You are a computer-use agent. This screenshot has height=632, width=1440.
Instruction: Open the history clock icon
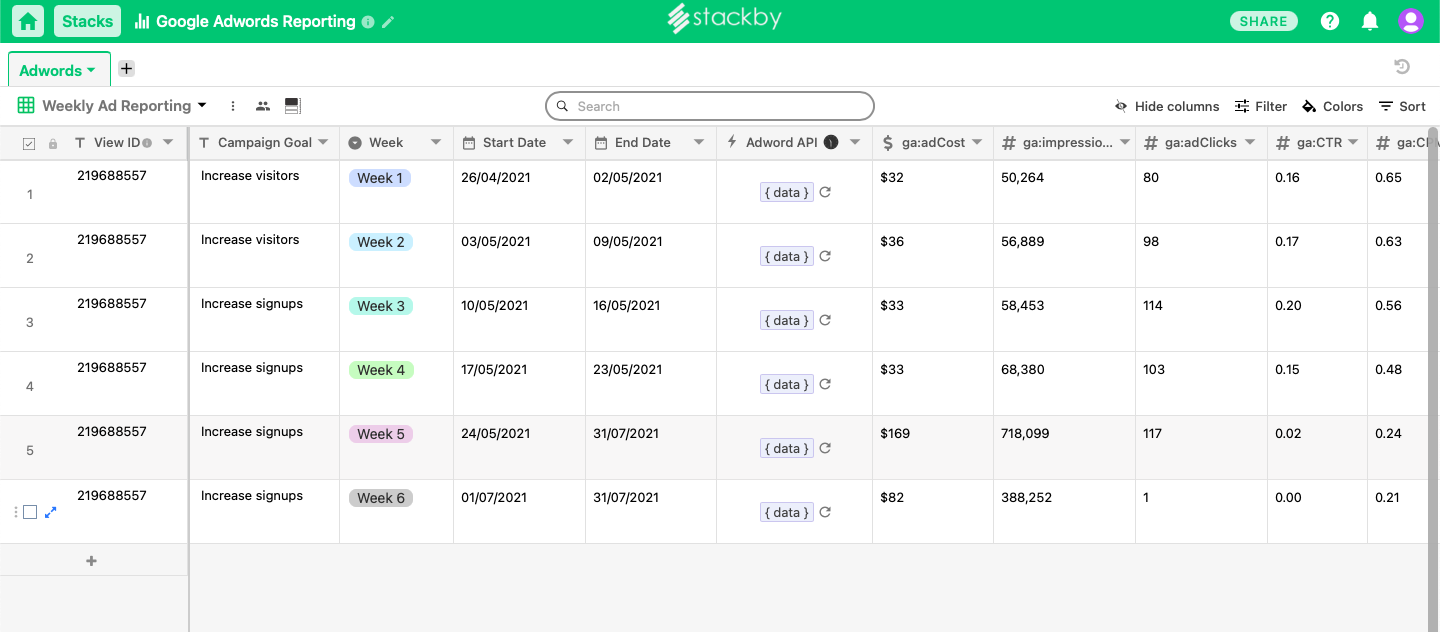click(x=1402, y=67)
